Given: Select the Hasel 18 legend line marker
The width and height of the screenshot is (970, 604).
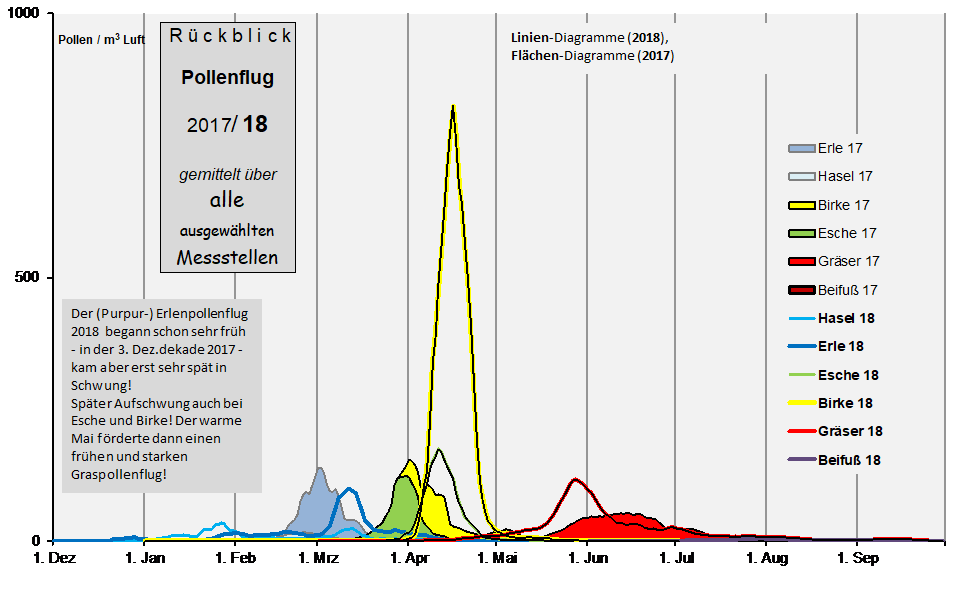Looking at the screenshot, I should (x=801, y=318).
